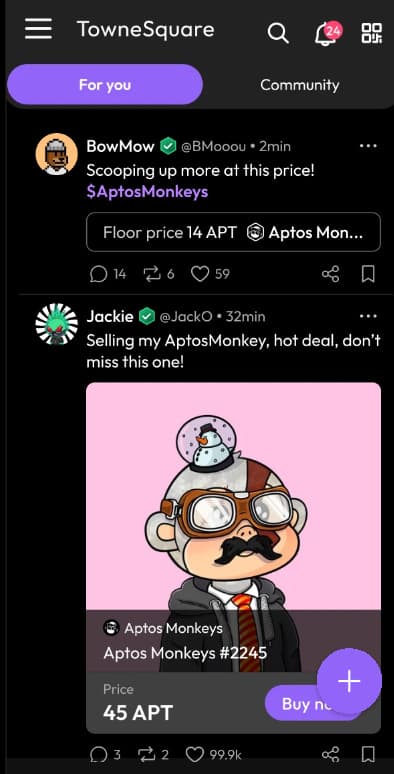Click the $AptosMonkeys hashtag link
Image resolution: width=394 pixels, height=774 pixels.
[x=147, y=192]
